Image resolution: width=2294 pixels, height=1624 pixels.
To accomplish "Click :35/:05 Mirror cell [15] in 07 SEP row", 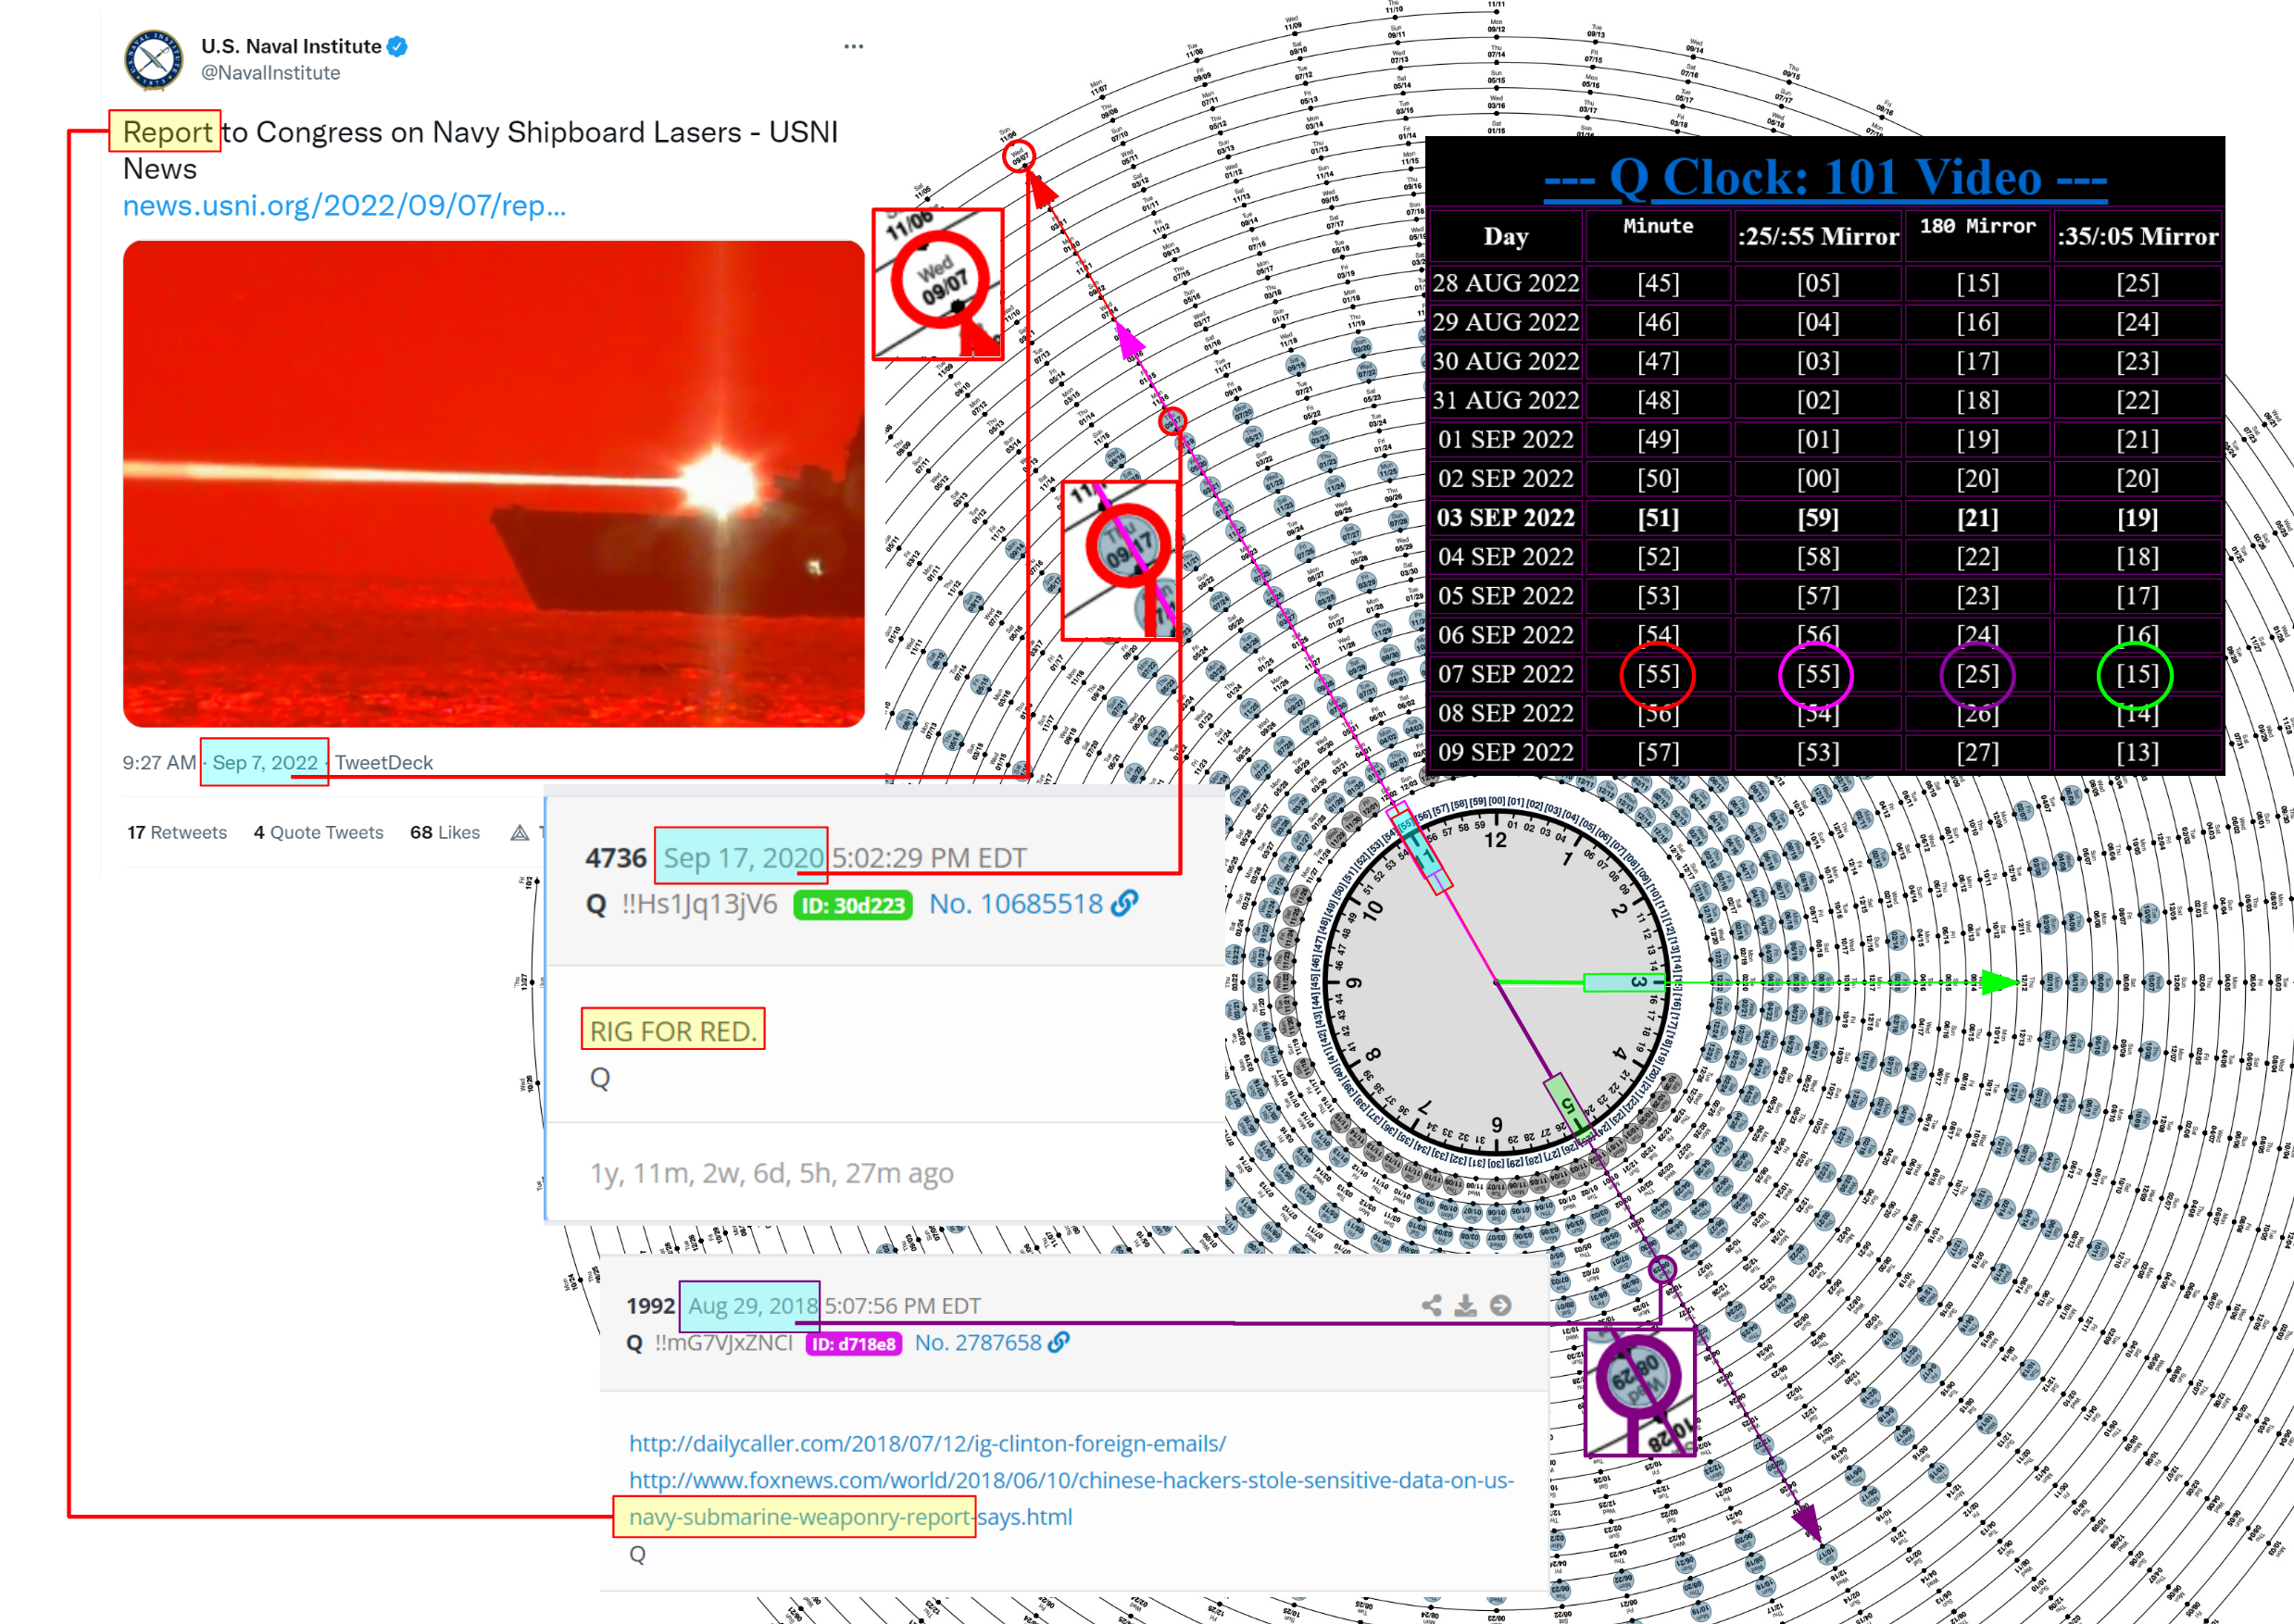I will click(x=2137, y=674).
